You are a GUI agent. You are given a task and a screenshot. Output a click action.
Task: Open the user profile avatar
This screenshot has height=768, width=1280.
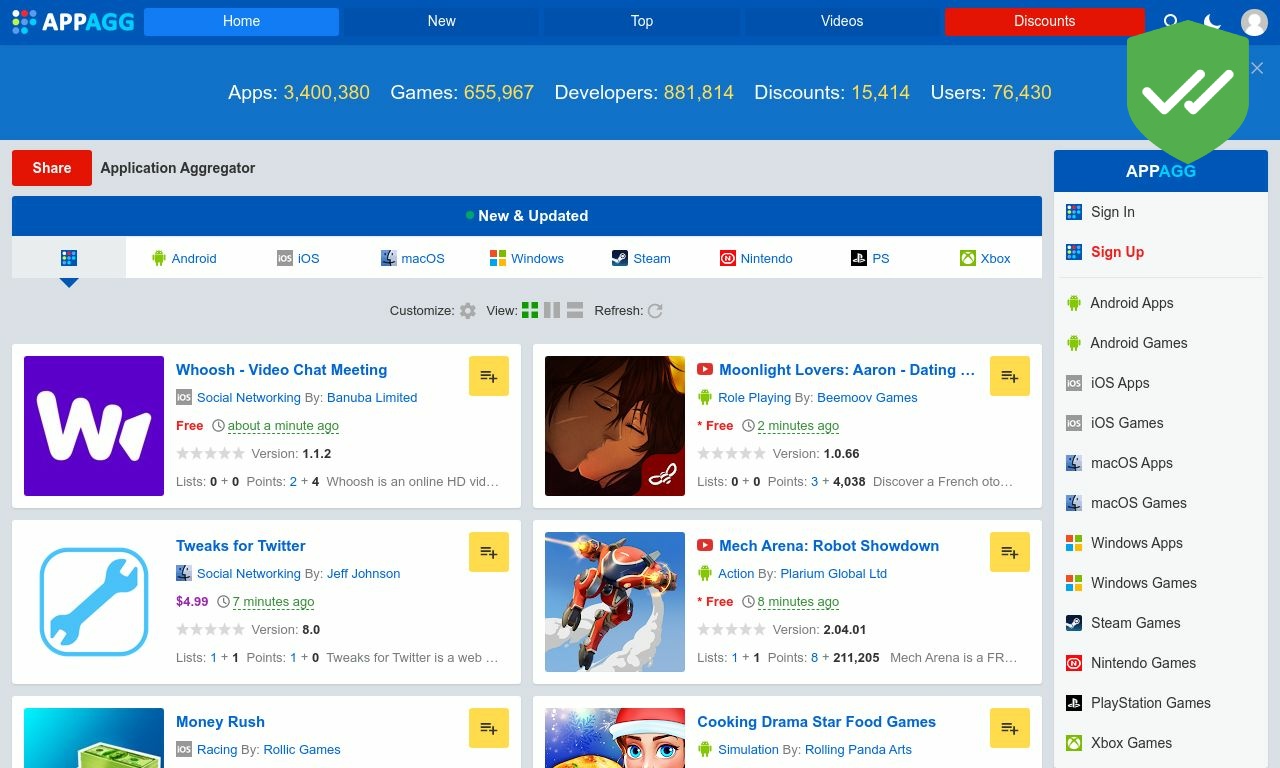pos(1254,22)
